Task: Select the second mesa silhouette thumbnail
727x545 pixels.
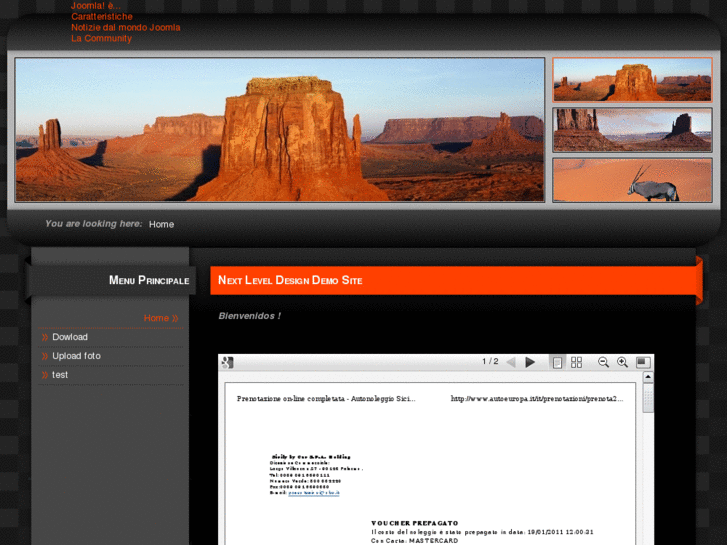Action: pyautogui.click(x=632, y=130)
